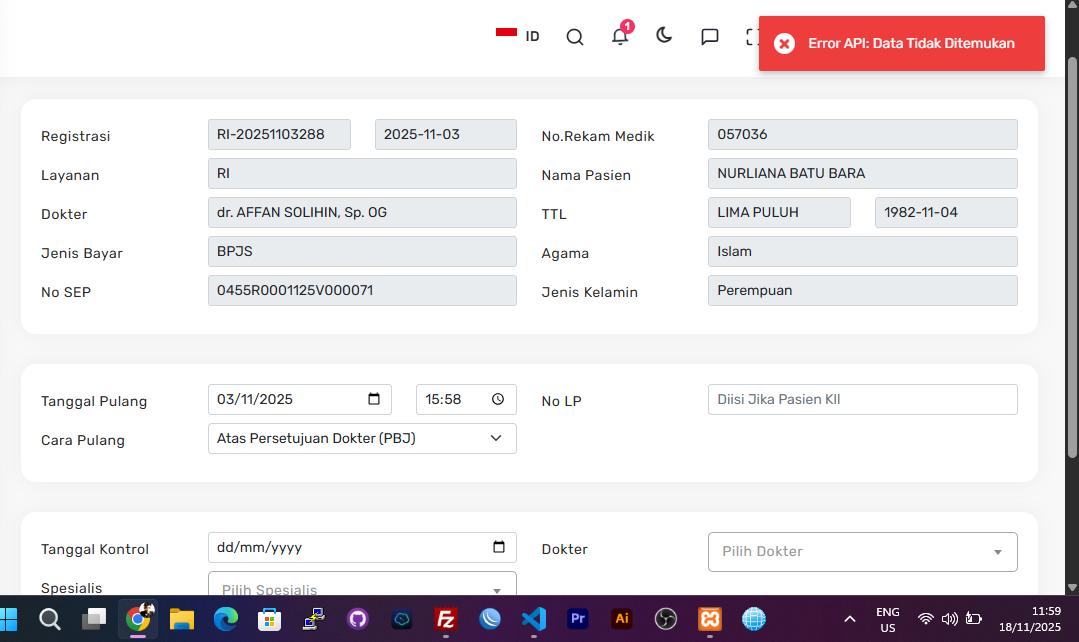Select the No.Rekam Medik field 057036
This screenshot has width=1079, height=642.
(862, 134)
